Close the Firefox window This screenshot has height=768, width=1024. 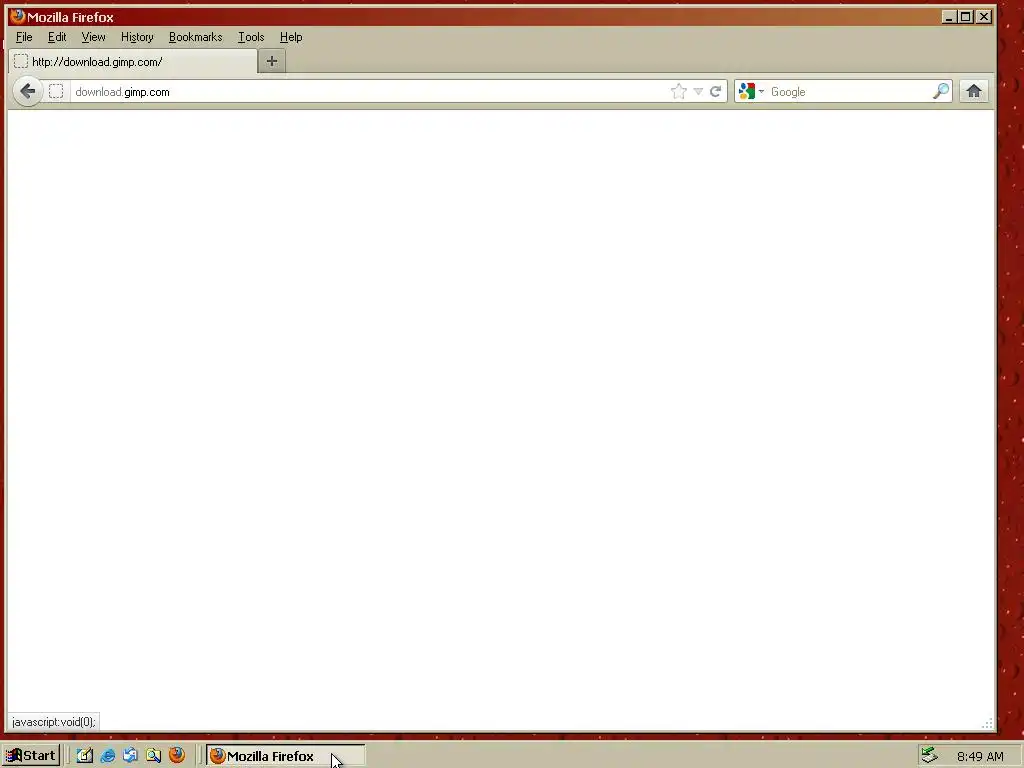984,17
